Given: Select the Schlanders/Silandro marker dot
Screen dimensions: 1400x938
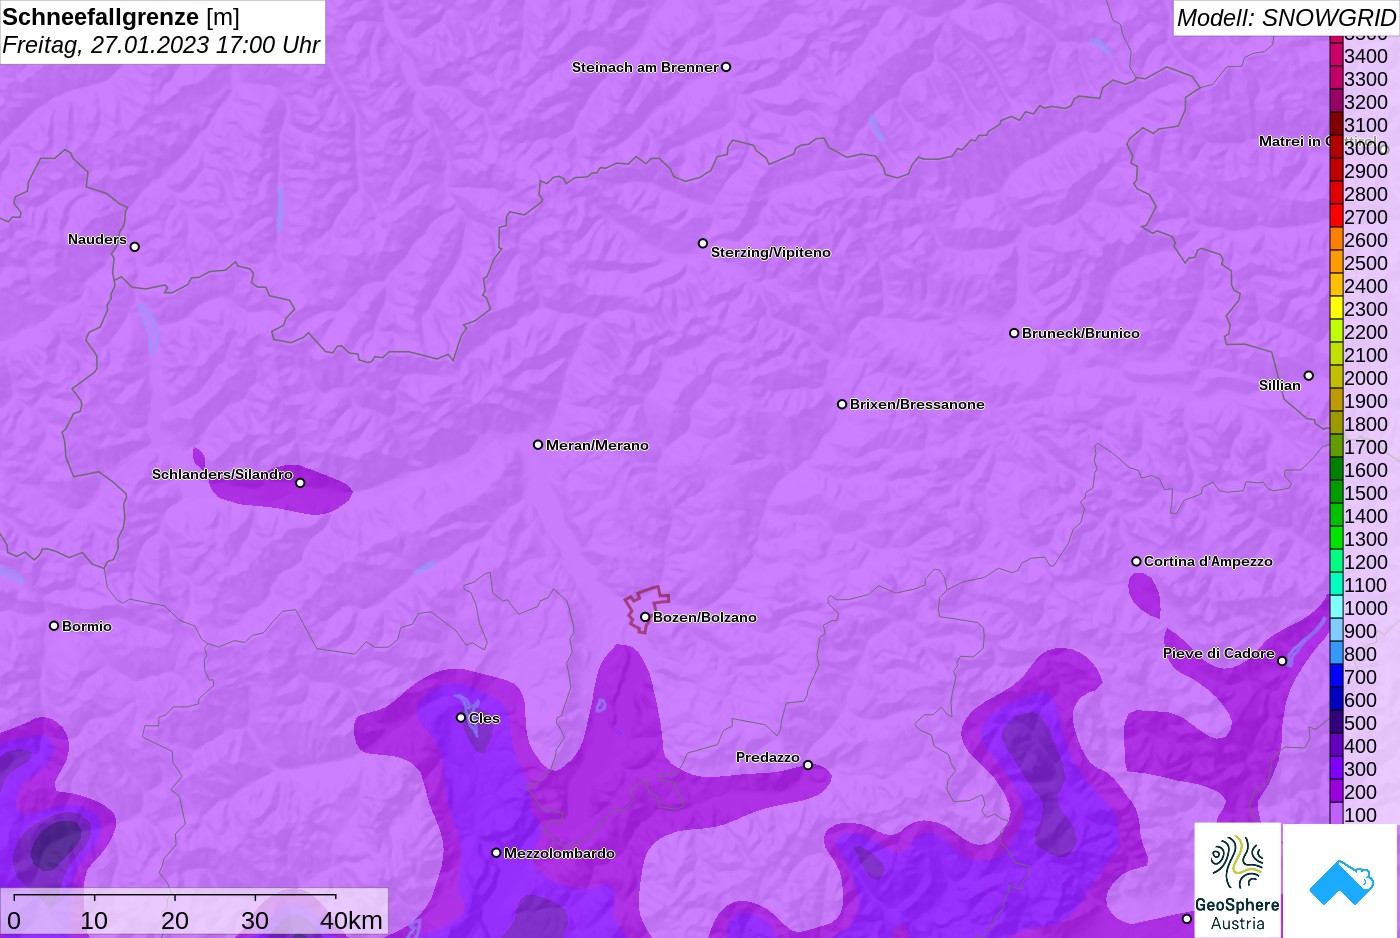Looking at the screenshot, I should coord(300,483).
